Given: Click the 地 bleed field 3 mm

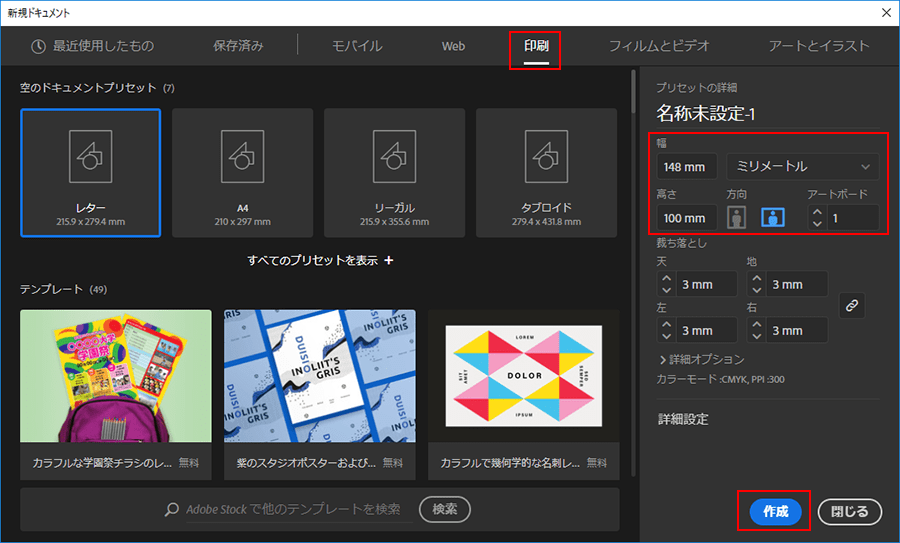Looking at the screenshot, I should point(797,285).
